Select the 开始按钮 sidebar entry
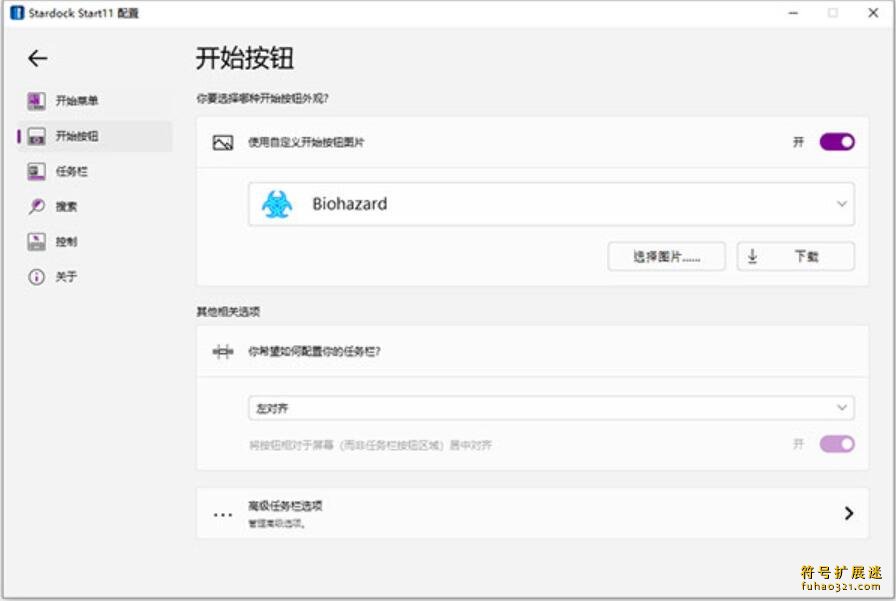This screenshot has width=896, height=601. pos(94,136)
